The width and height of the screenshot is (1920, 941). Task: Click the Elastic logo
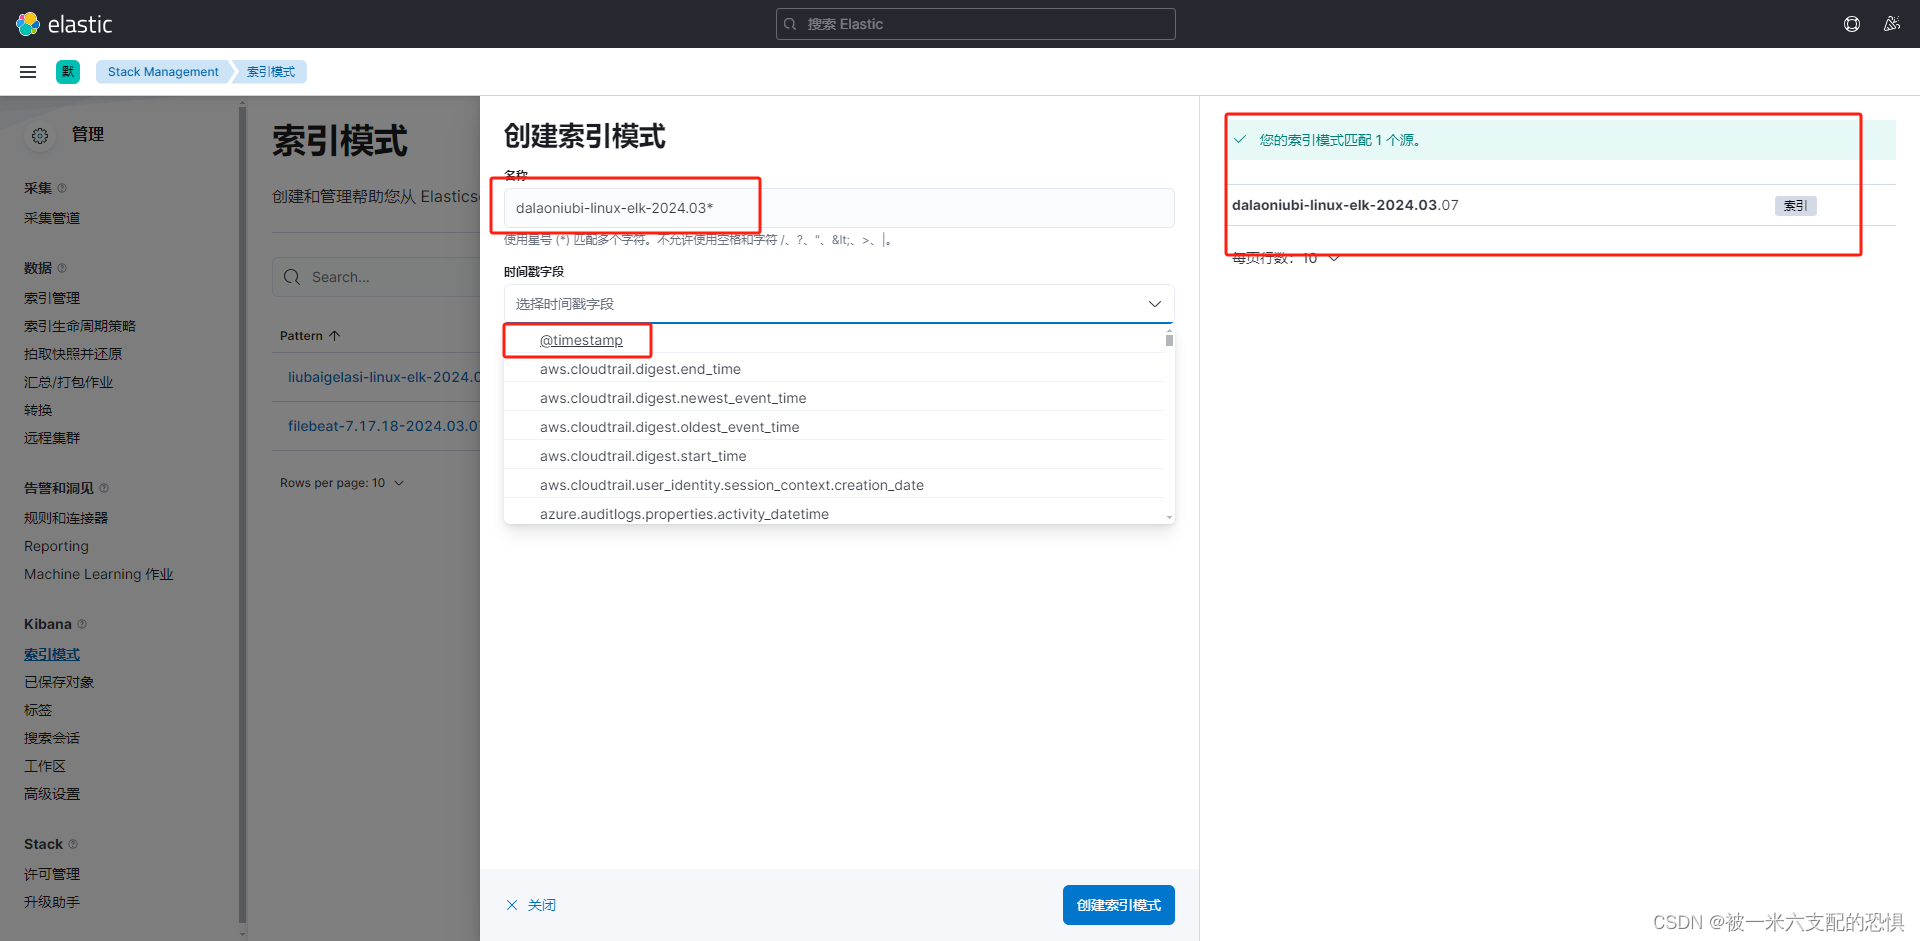click(x=64, y=24)
